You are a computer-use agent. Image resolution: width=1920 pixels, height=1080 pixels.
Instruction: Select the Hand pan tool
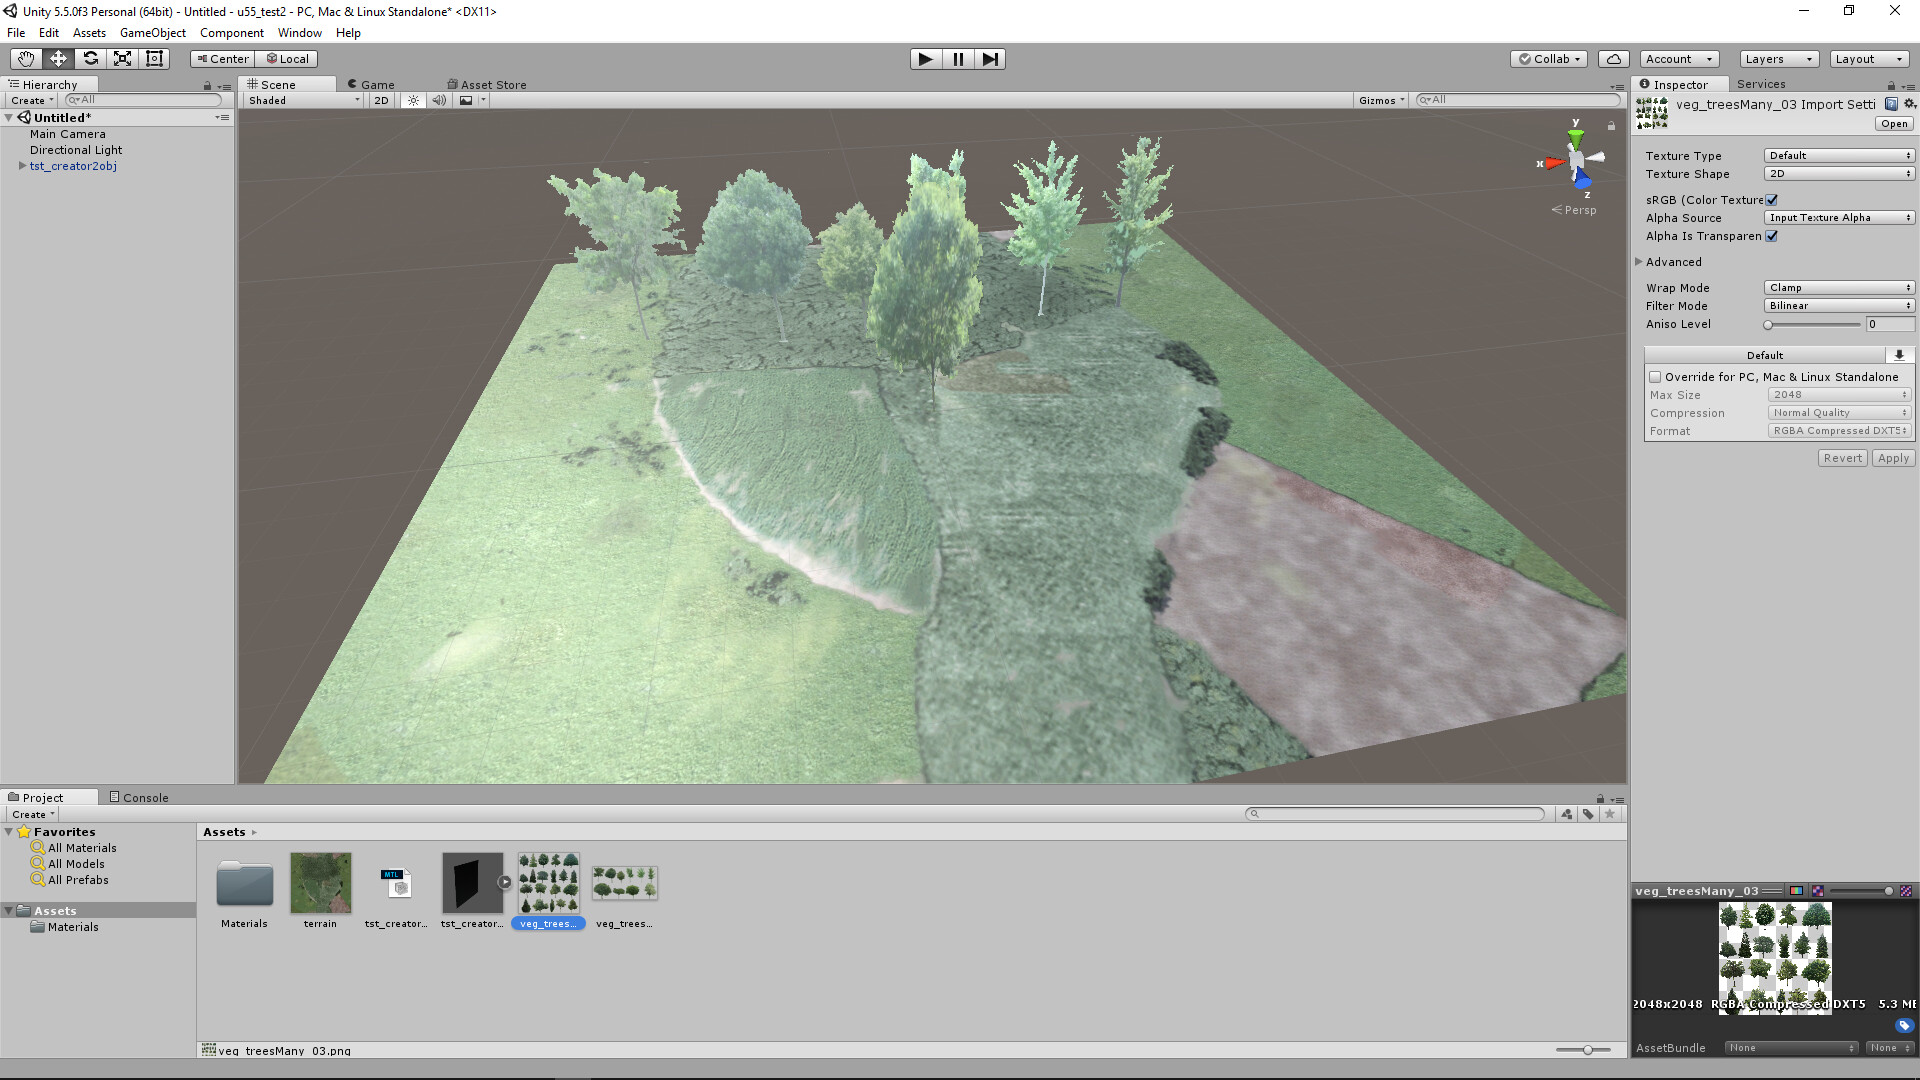point(25,59)
